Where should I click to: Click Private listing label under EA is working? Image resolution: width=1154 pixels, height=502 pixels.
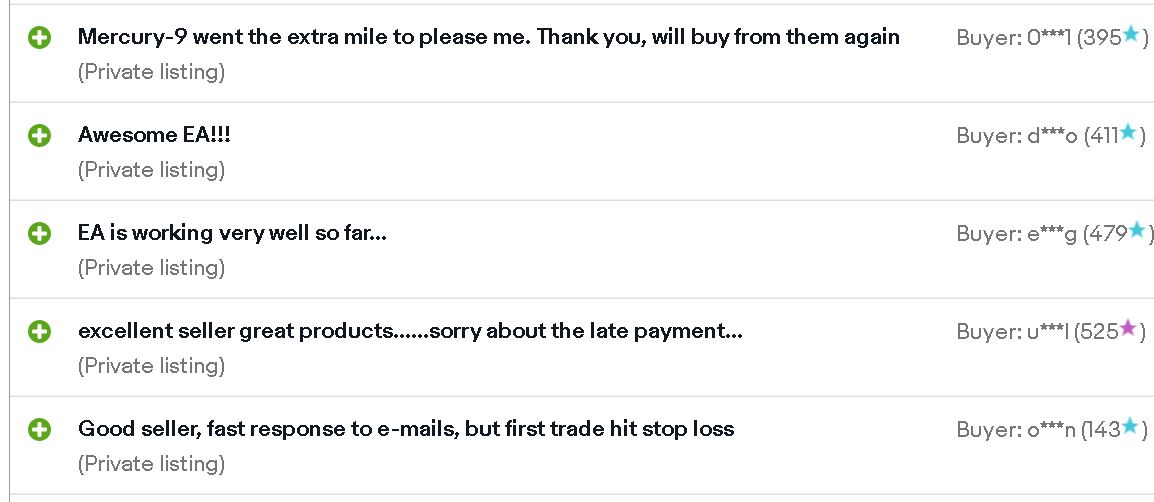tap(152, 267)
